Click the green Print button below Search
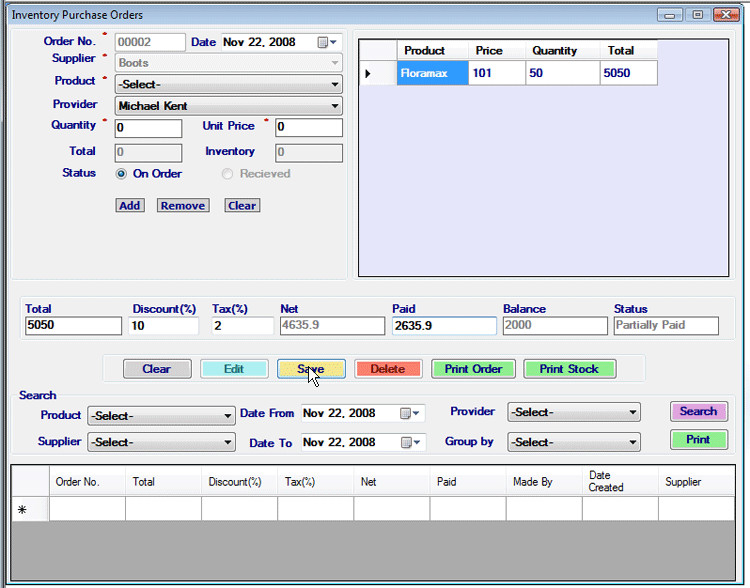750x588 pixels. pyautogui.click(x=699, y=440)
